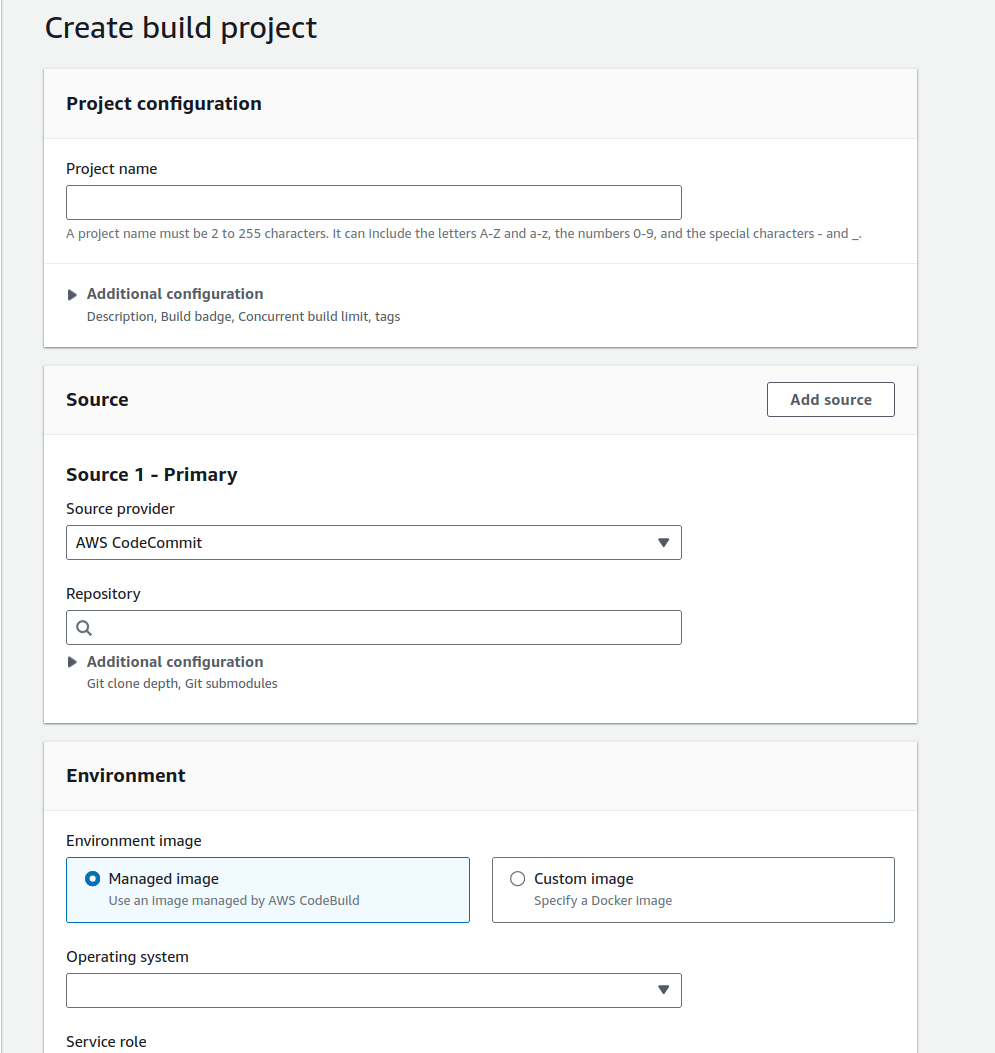Select the Custom image radio button

pyautogui.click(x=518, y=878)
